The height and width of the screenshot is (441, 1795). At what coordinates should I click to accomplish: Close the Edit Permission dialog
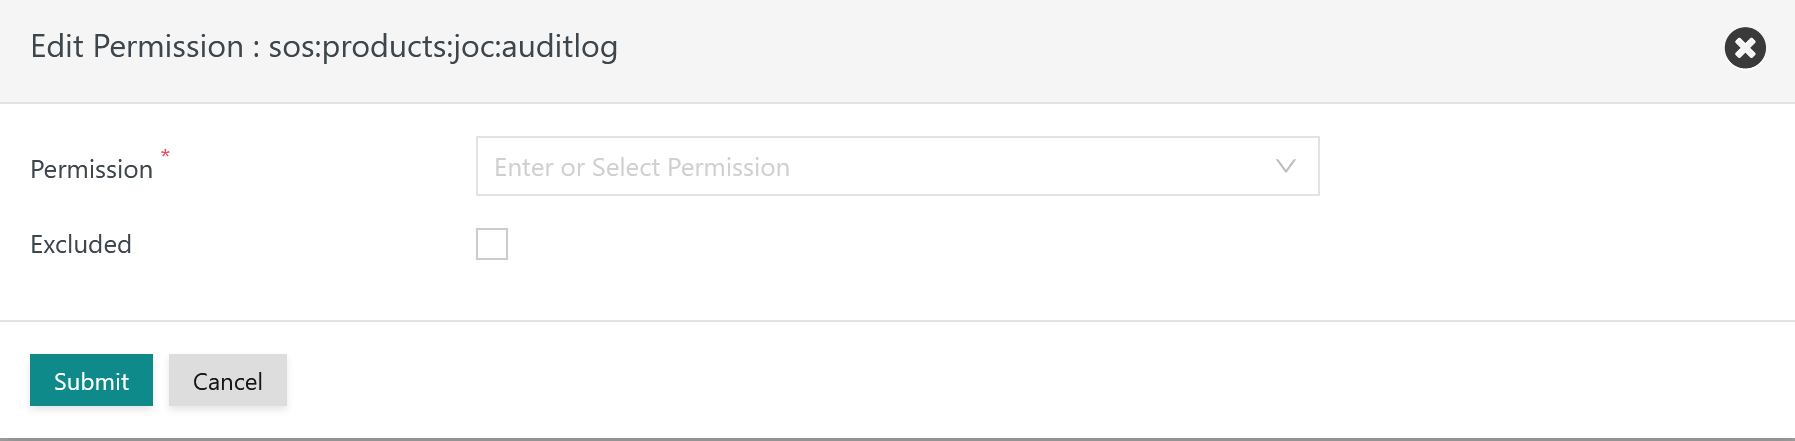(x=1745, y=48)
